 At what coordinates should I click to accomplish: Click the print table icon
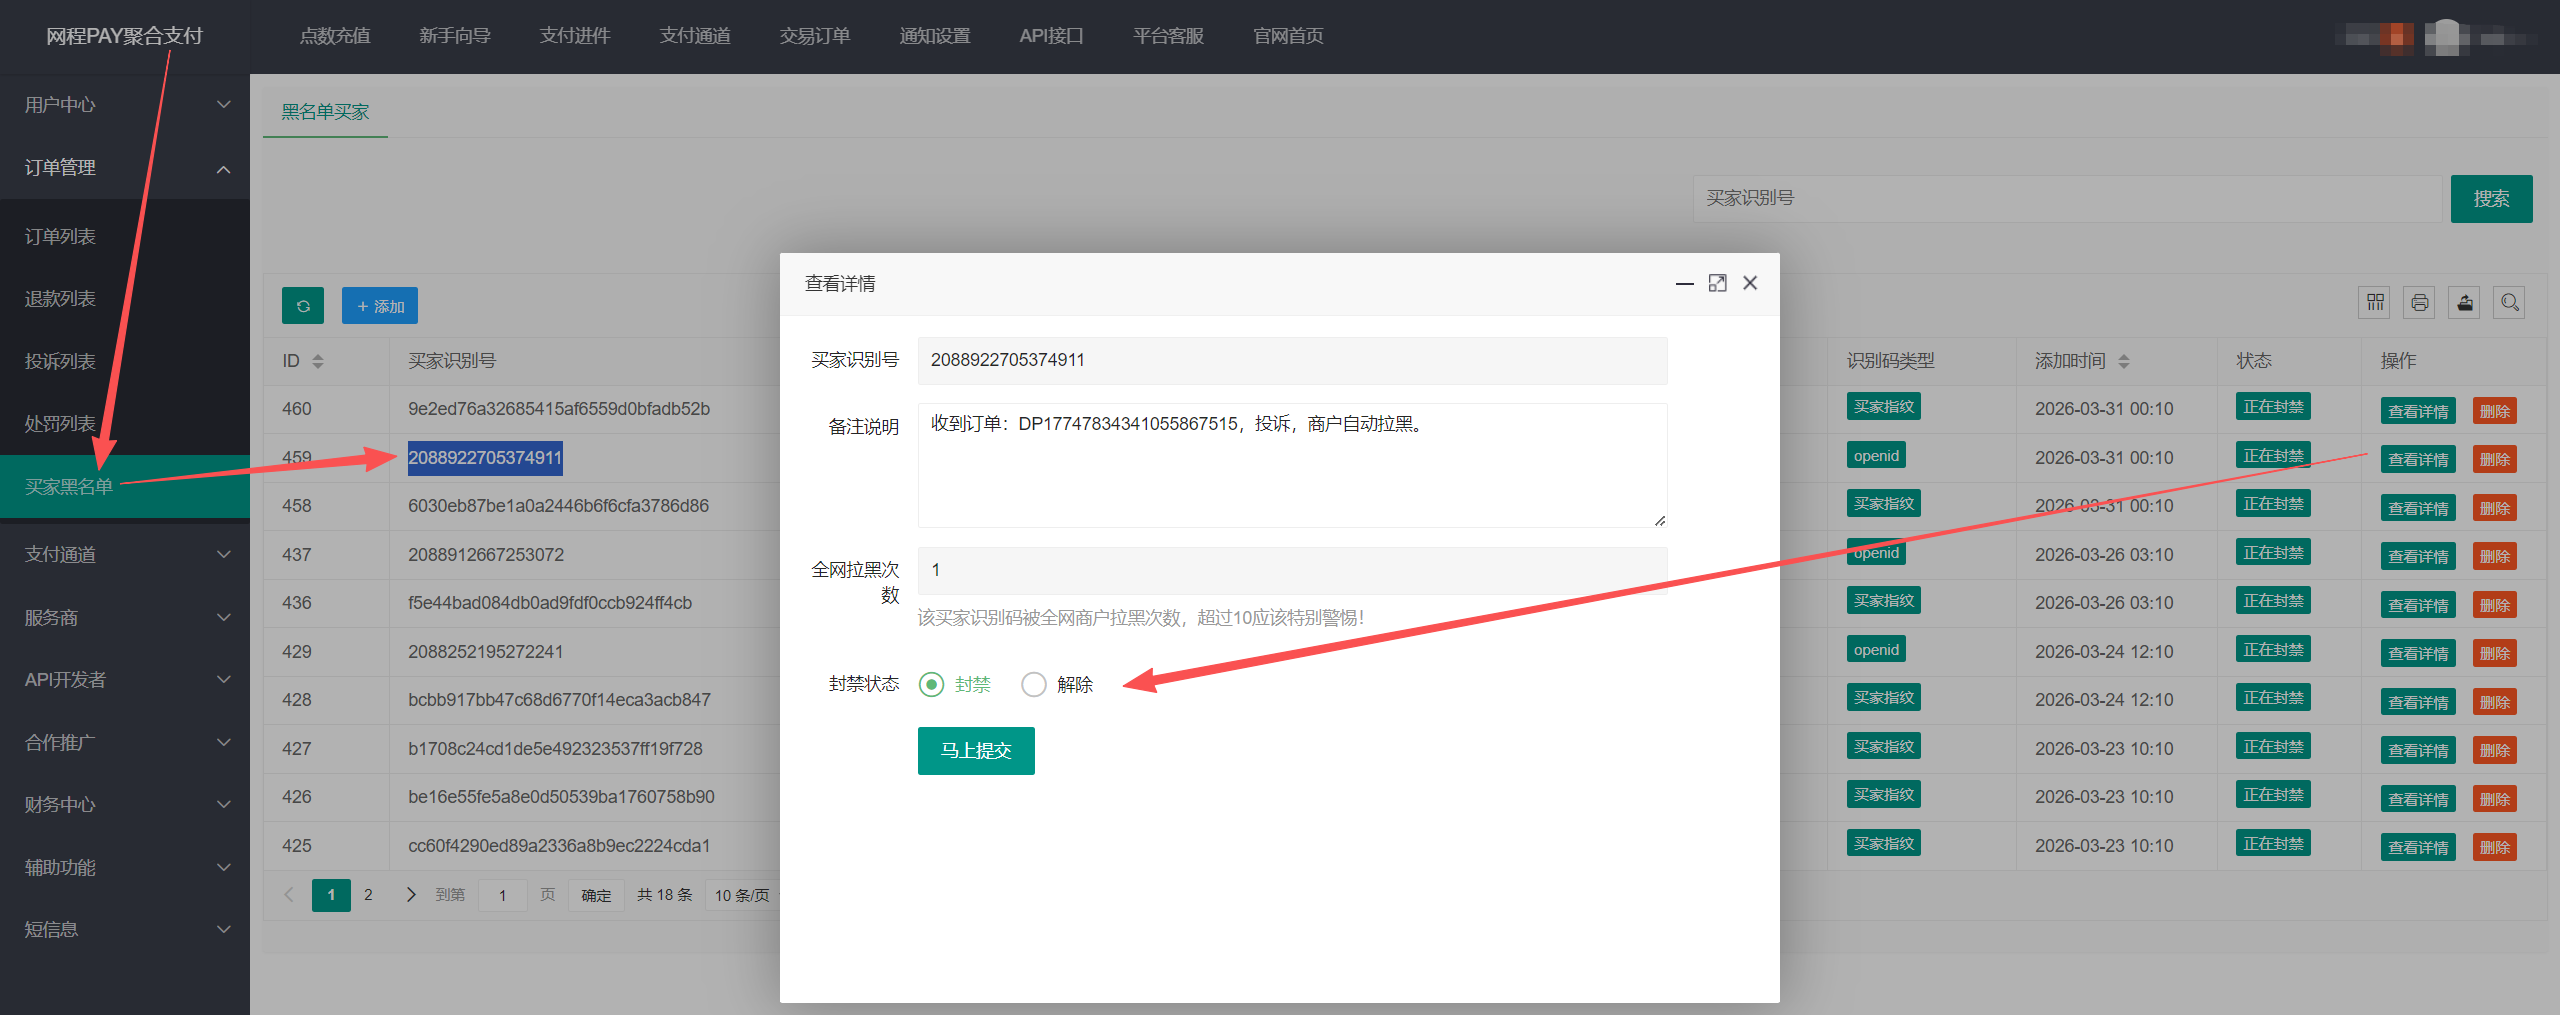(x=2420, y=302)
